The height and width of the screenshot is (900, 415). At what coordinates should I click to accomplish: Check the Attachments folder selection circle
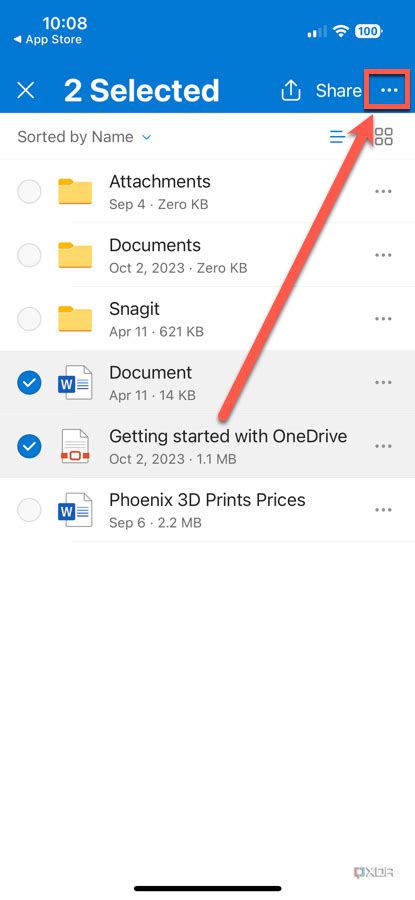pyautogui.click(x=29, y=191)
